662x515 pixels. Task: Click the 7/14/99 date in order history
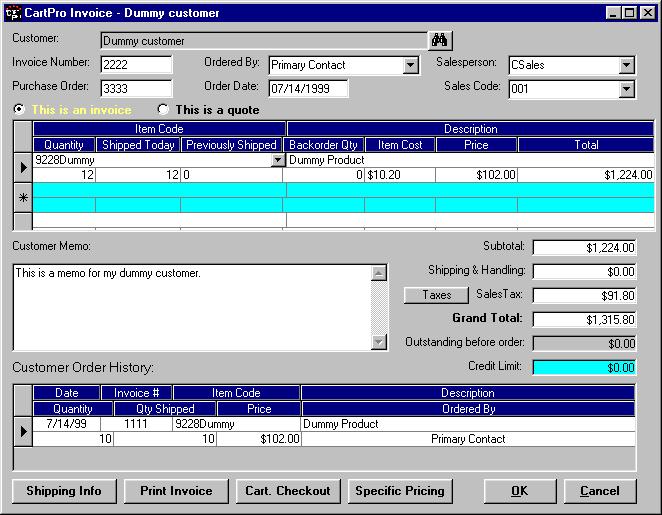(x=66, y=424)
